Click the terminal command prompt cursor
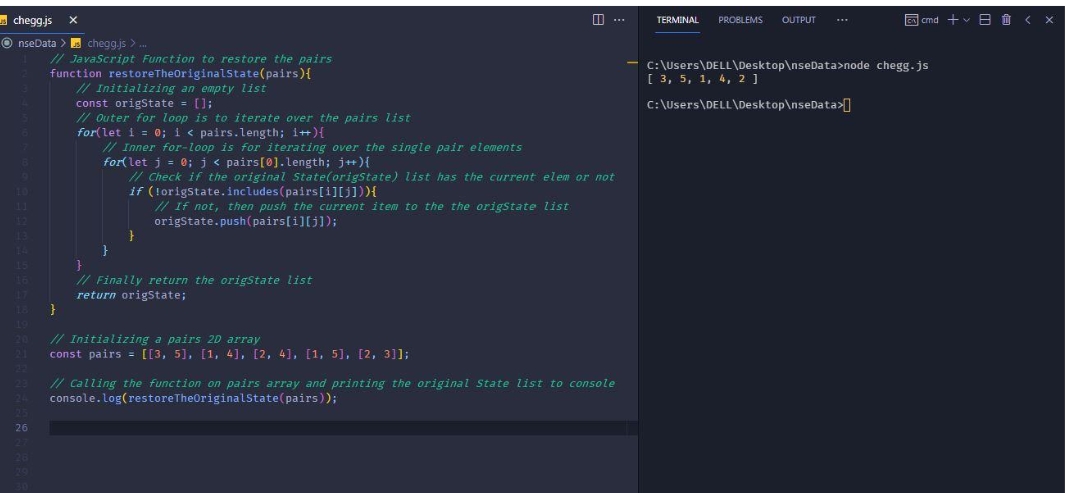The image size is (1070, 493). pyautogui.click(x=847, y=105)
